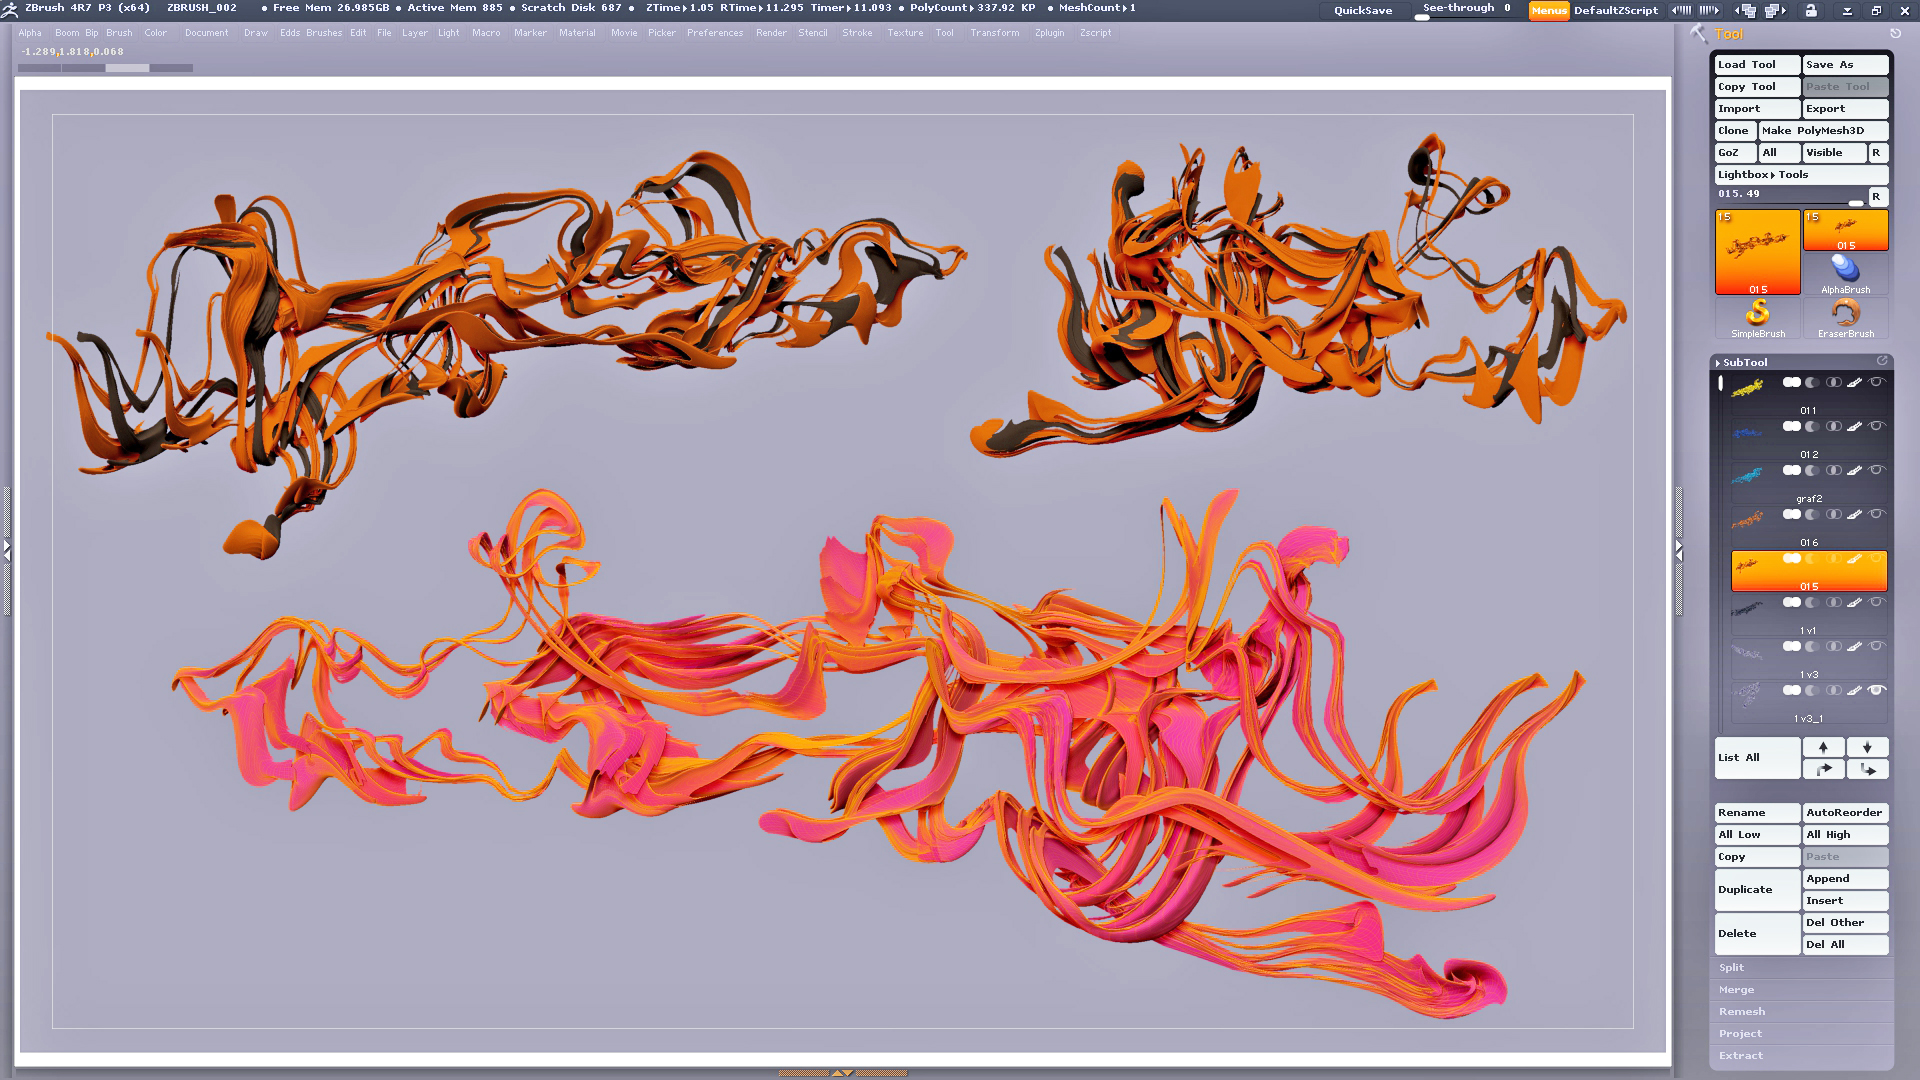Screen dimensions: 1920x1080
Task: Expand the Remesh section
Action: click(x=1741, y=1011)
